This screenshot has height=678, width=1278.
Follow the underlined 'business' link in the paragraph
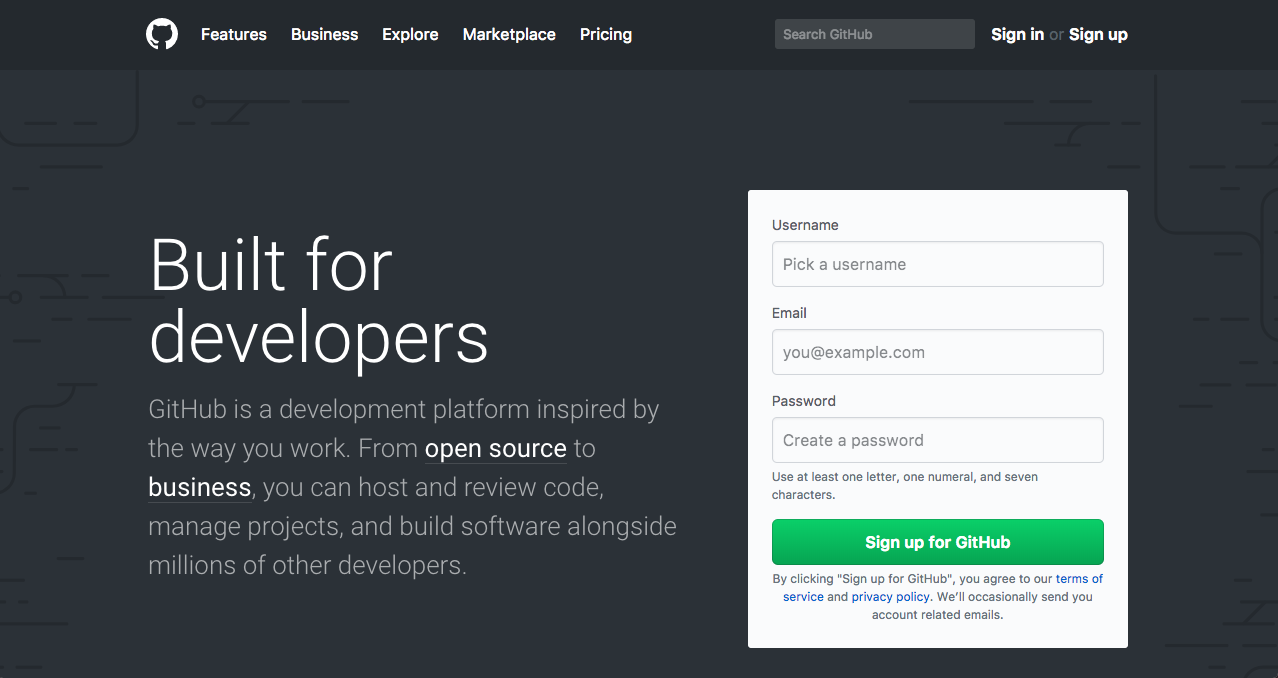199,488
